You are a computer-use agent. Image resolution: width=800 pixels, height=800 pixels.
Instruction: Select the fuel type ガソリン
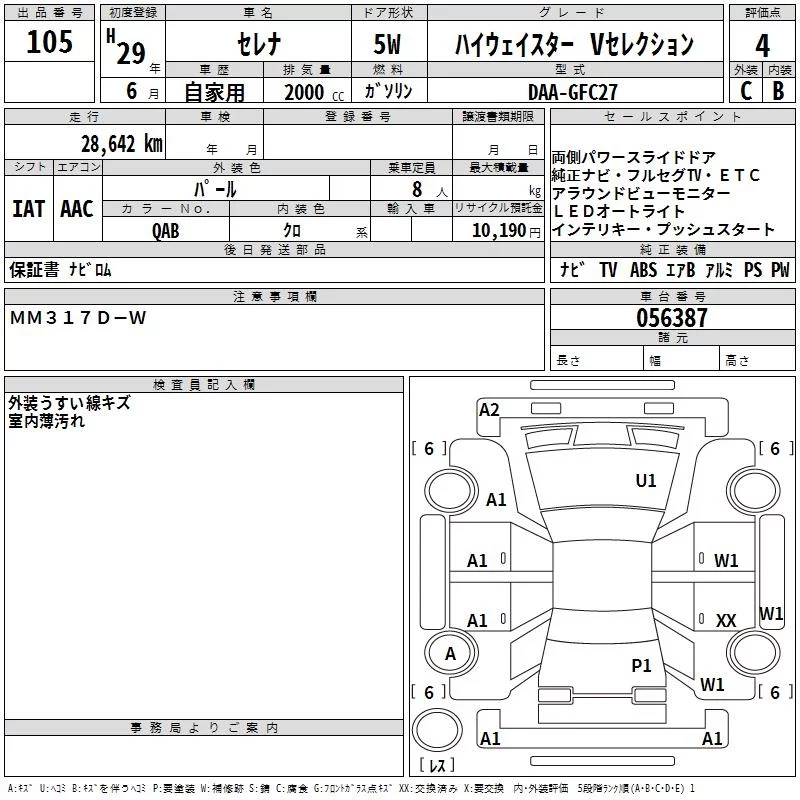pos(388,91)
